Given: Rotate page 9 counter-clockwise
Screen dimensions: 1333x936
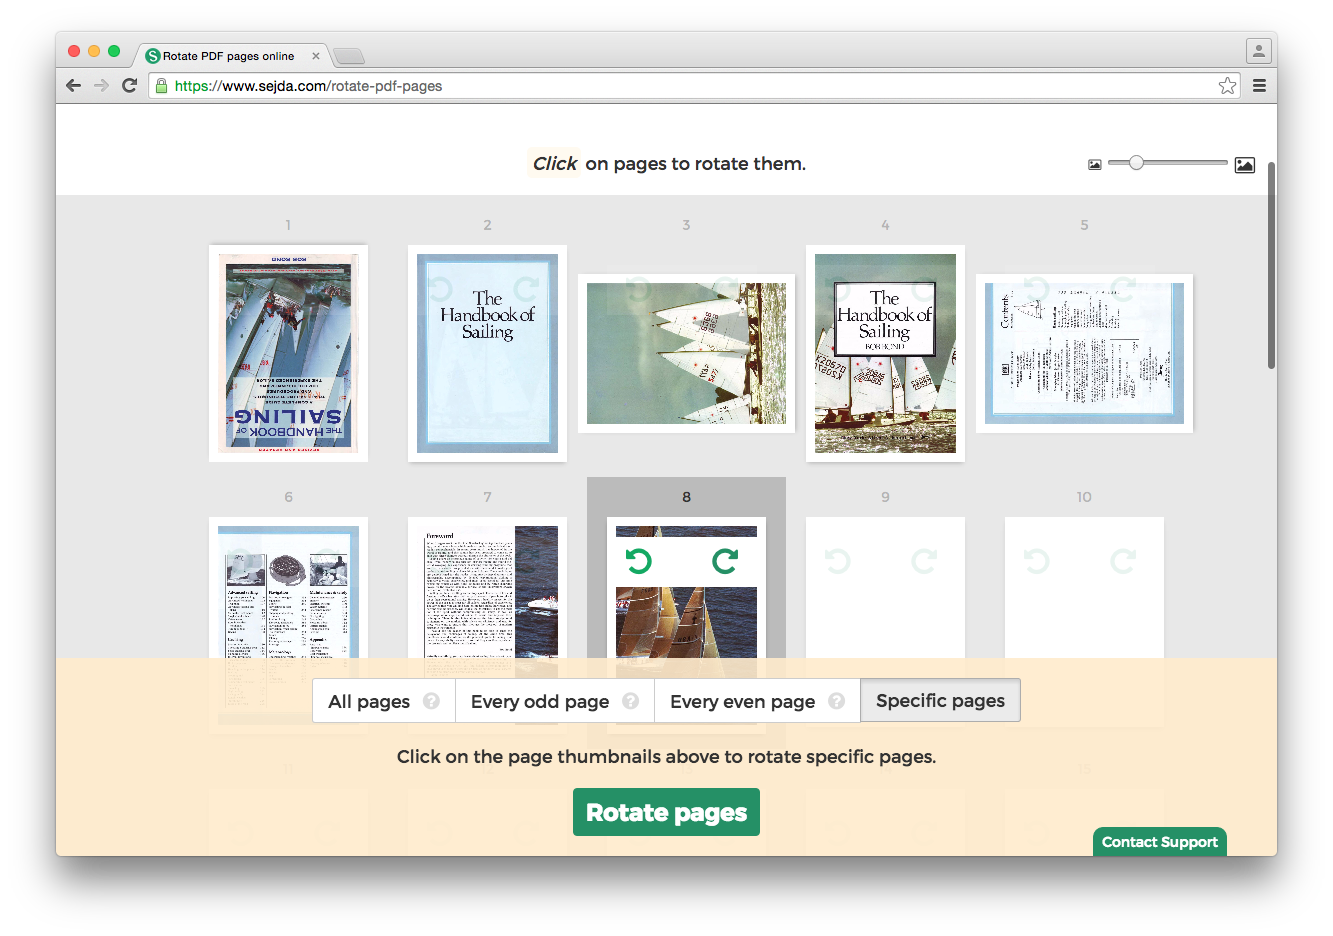Looking at the screenshot, I should point(838,562).
